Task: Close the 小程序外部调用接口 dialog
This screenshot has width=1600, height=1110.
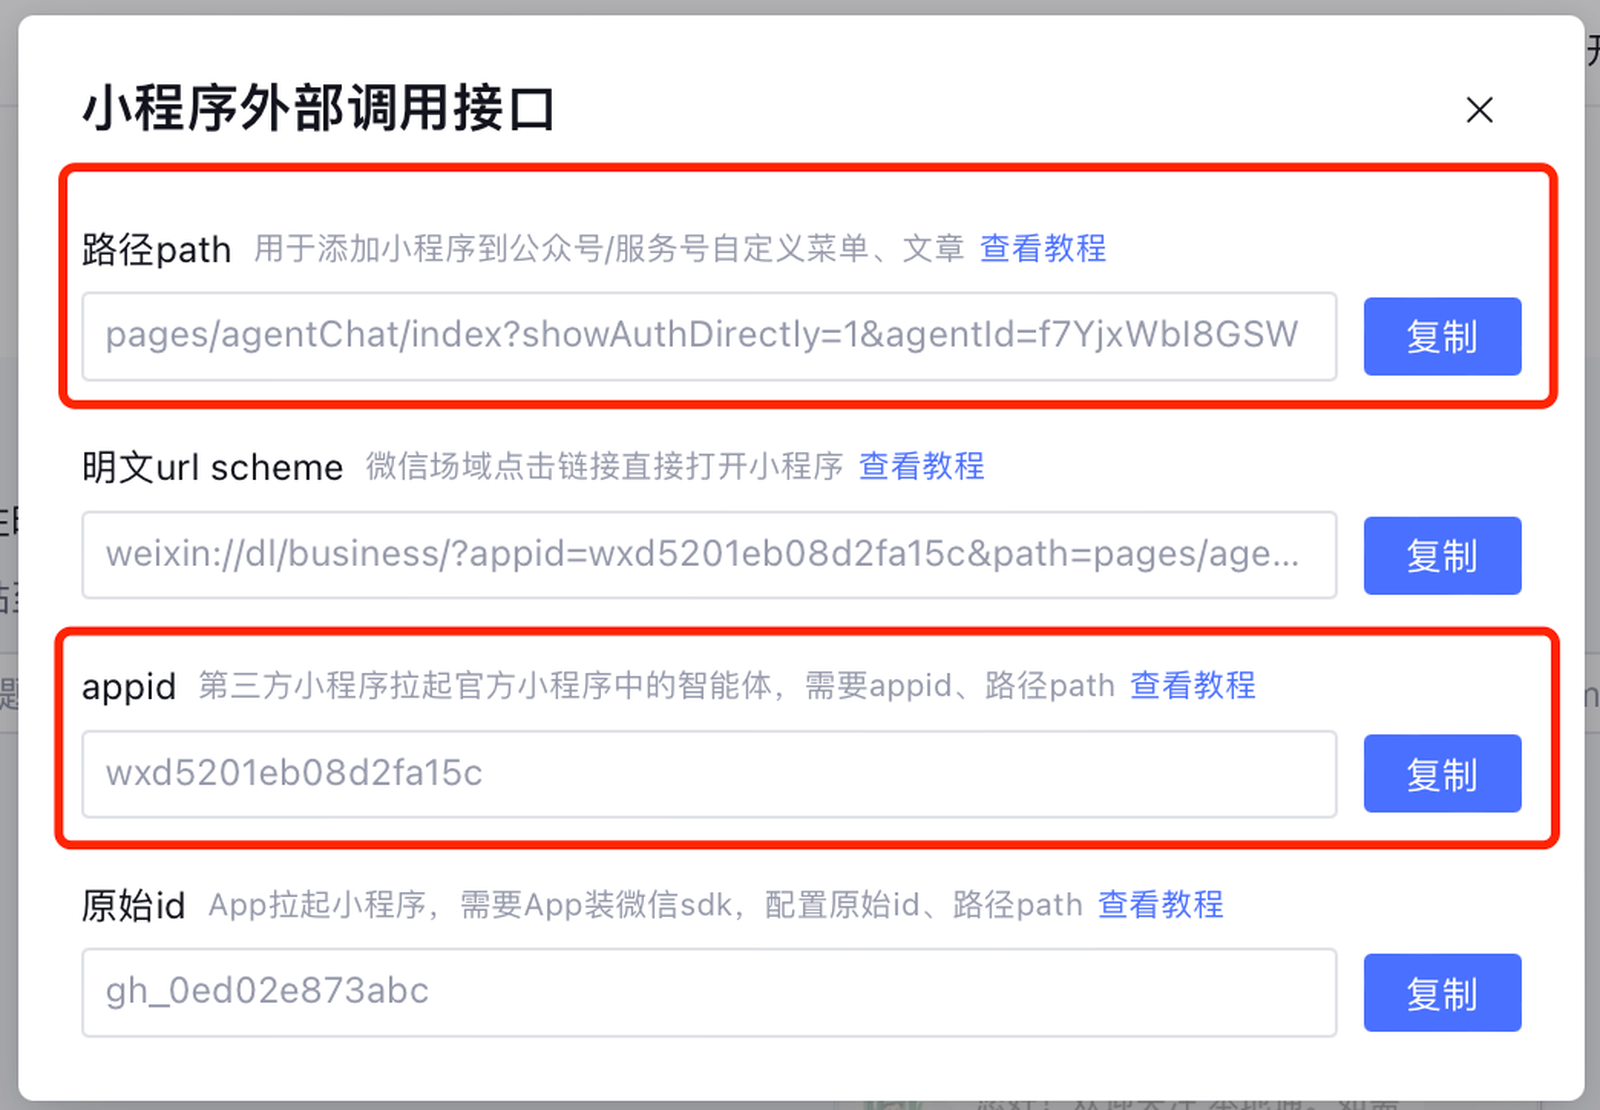Action: [x=1479, y=109]
